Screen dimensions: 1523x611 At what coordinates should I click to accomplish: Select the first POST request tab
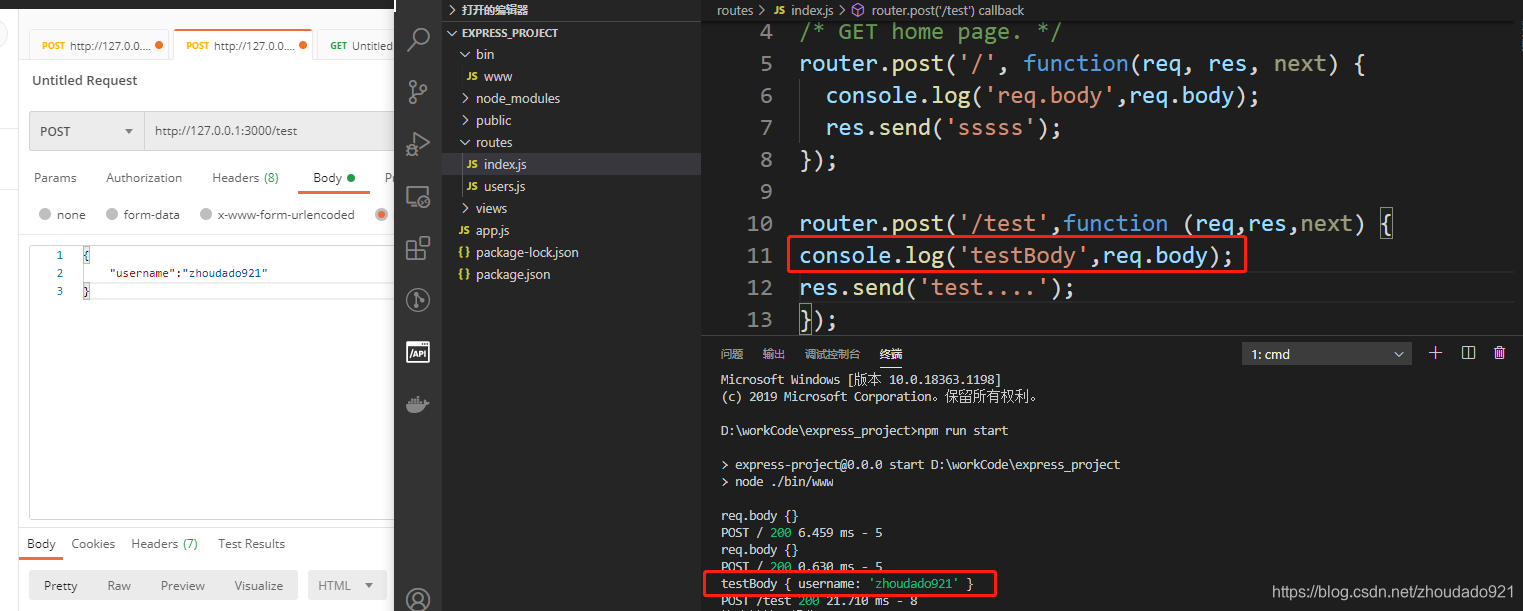click(x=100, y=46)
